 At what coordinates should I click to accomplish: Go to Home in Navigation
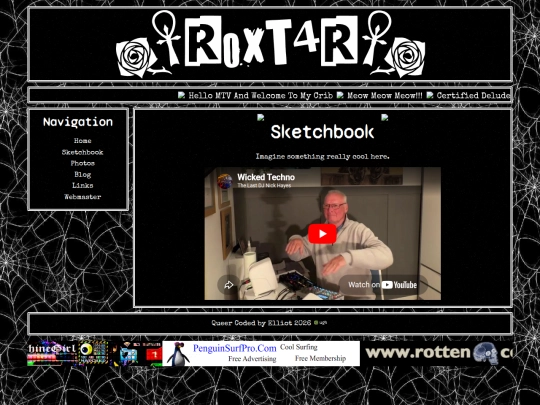pos(83,141)
